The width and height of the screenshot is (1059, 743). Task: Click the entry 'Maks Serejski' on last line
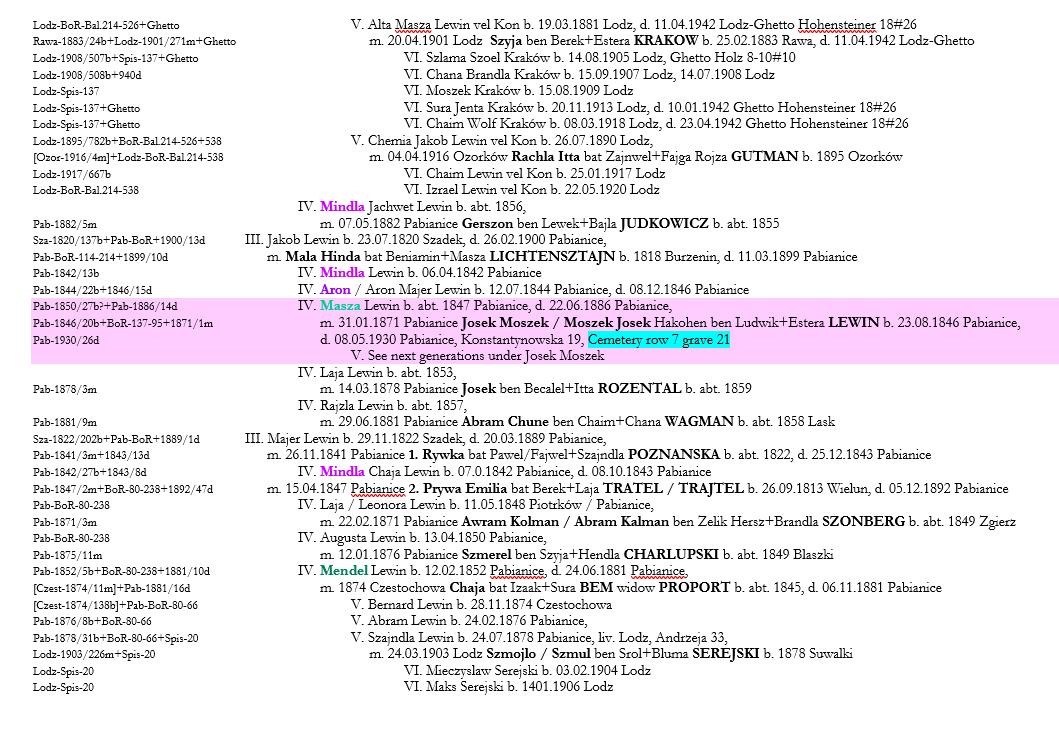pyautogui.click(x=468, y=687)
